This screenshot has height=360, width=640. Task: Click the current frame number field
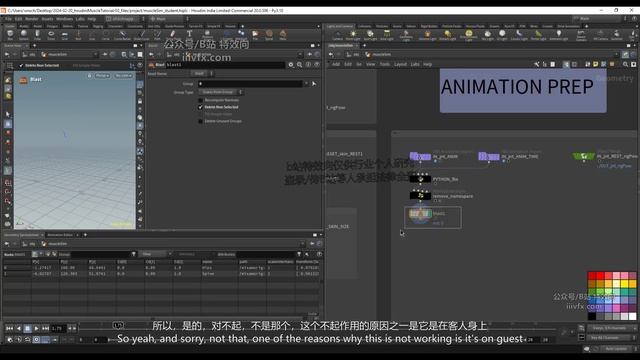click(x=58, y=328)
